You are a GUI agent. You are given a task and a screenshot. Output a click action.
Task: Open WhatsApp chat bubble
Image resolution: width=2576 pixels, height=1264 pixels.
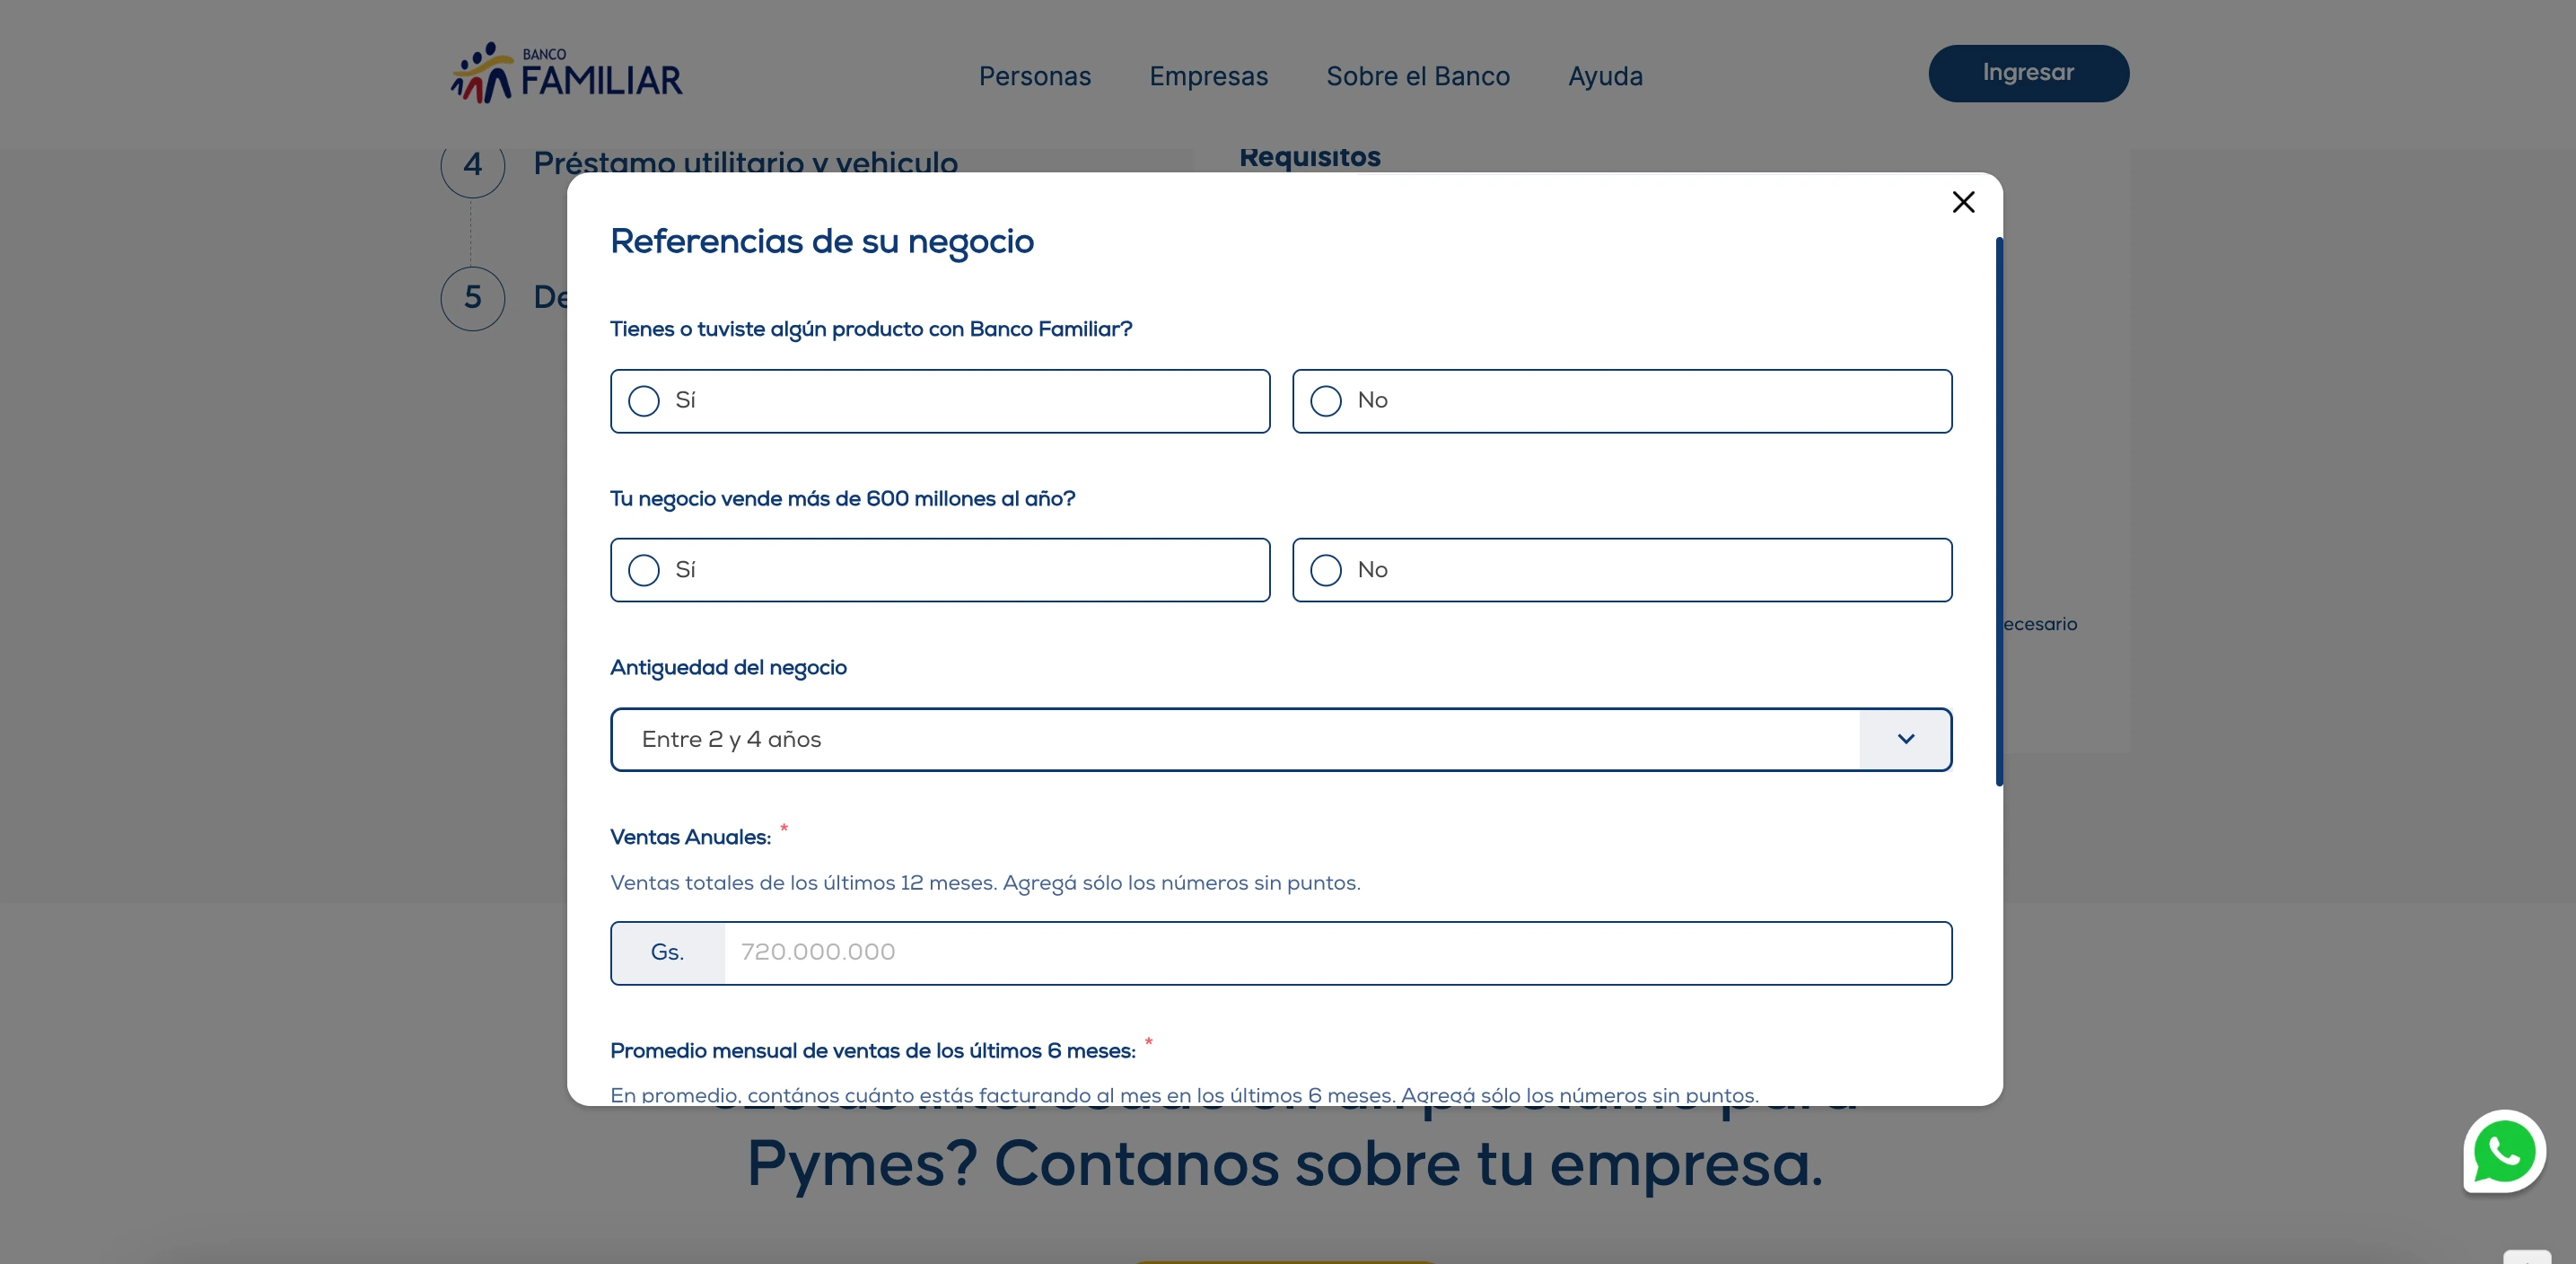[2503, 1151]
